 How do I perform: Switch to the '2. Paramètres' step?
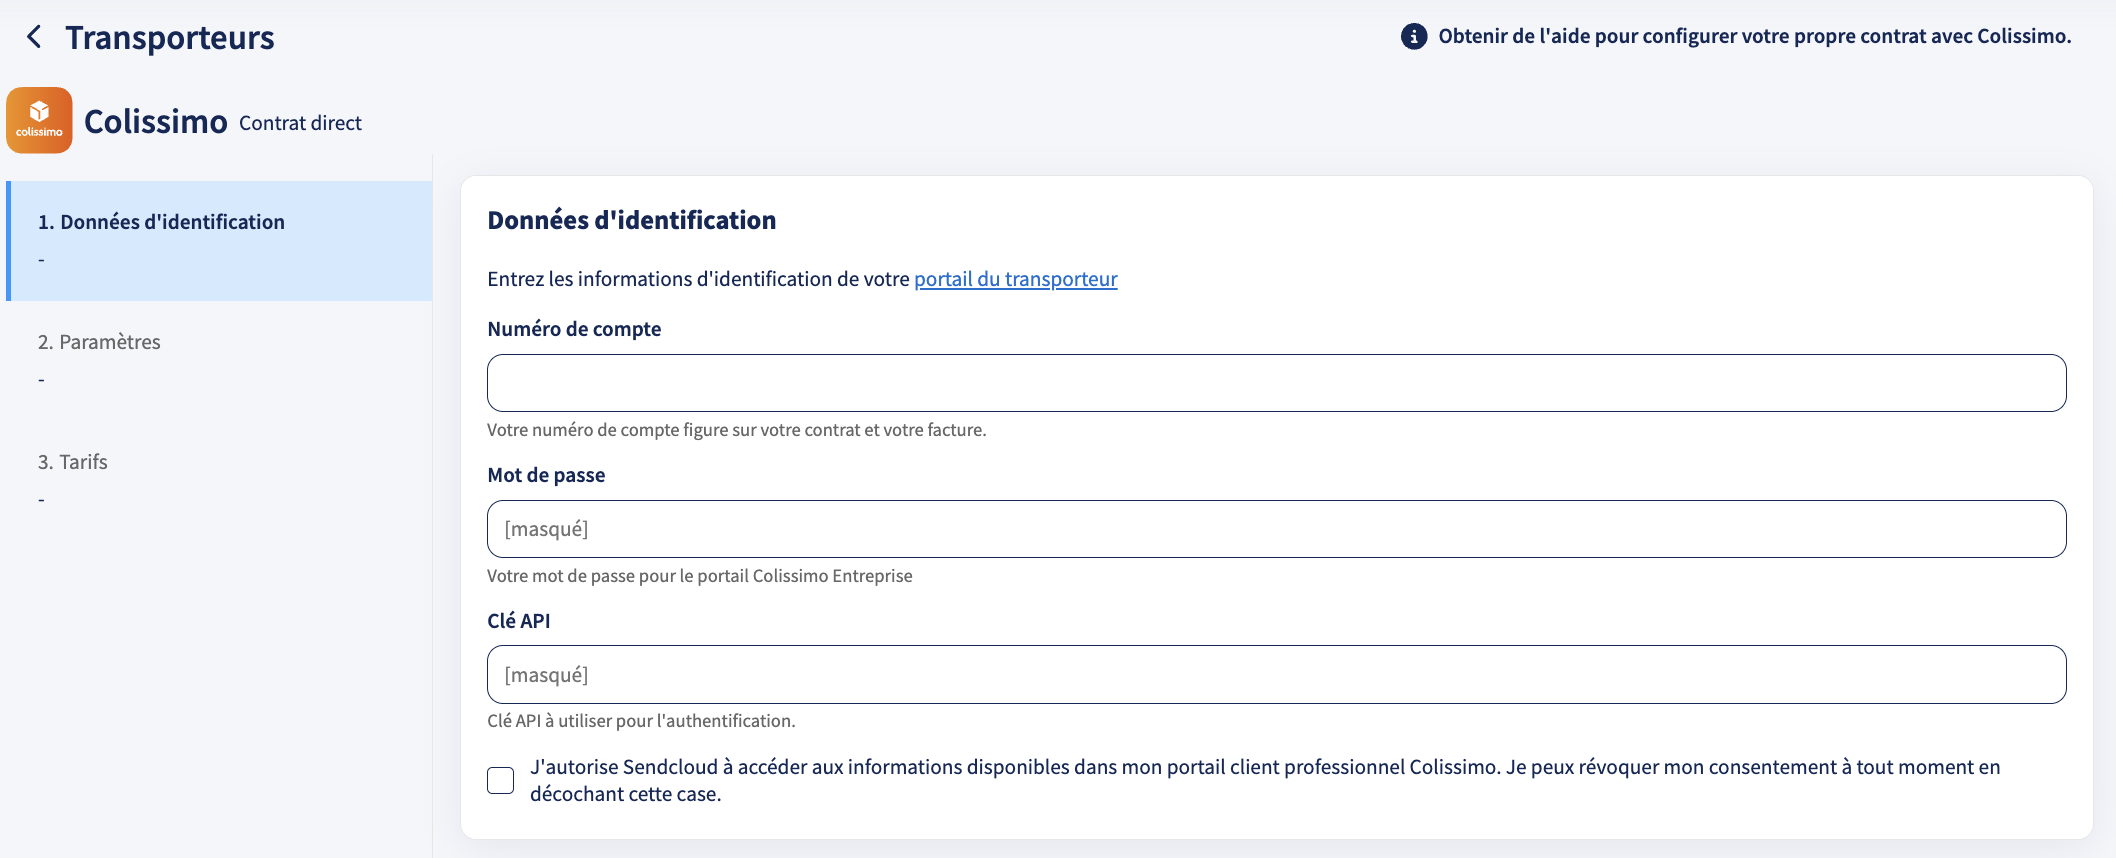(219, 361)
